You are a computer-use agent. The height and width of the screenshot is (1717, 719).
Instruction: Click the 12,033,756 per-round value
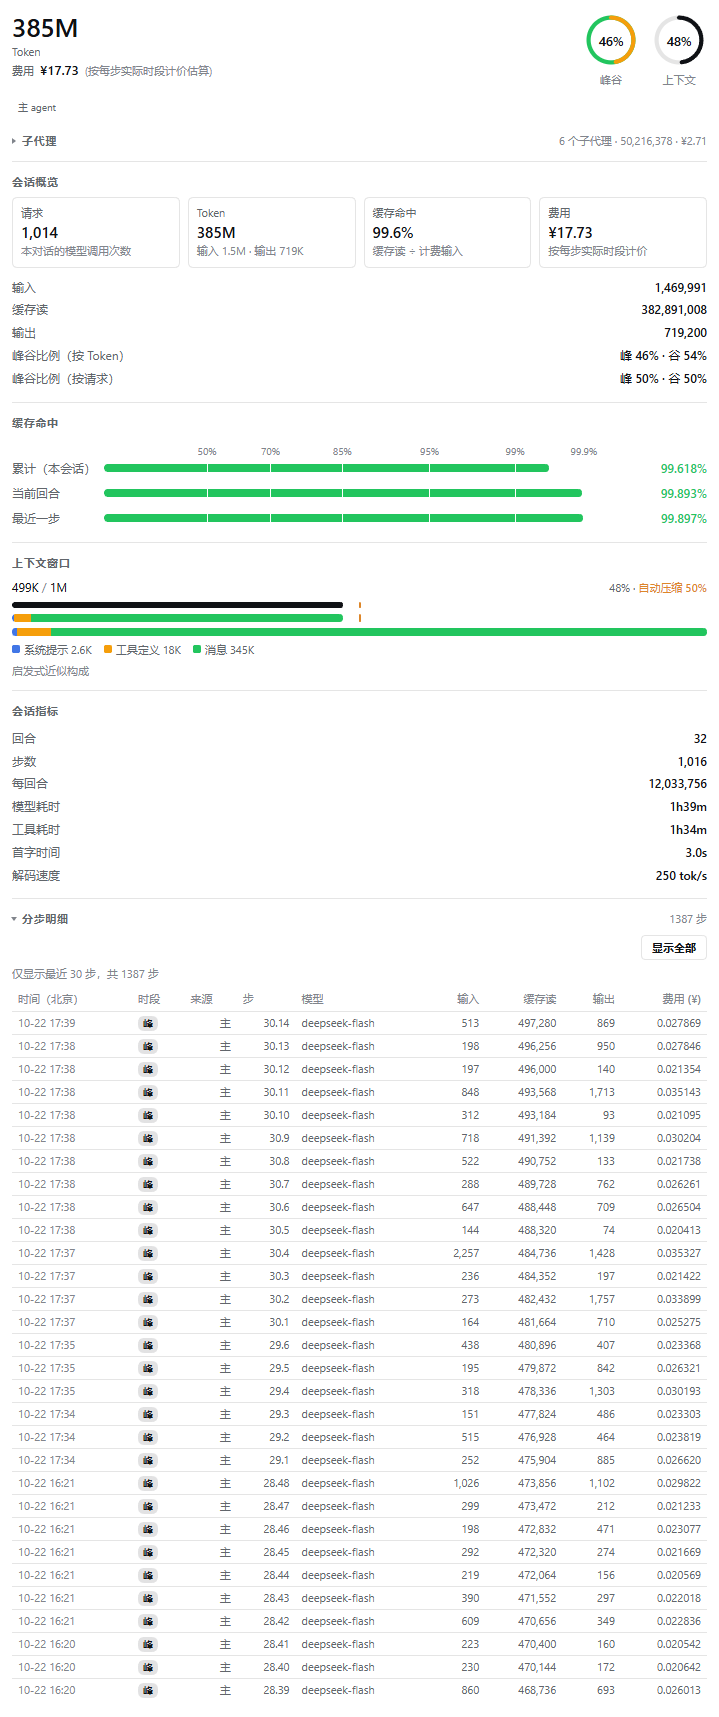[677, 784]
